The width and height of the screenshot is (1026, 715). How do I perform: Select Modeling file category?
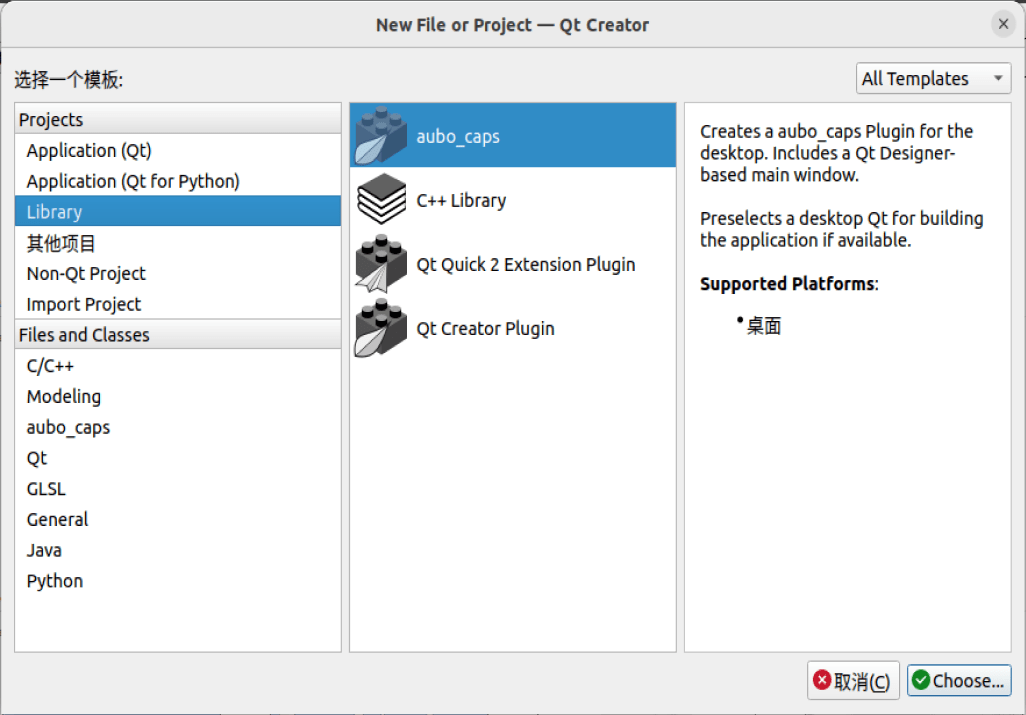pos(178,396)
